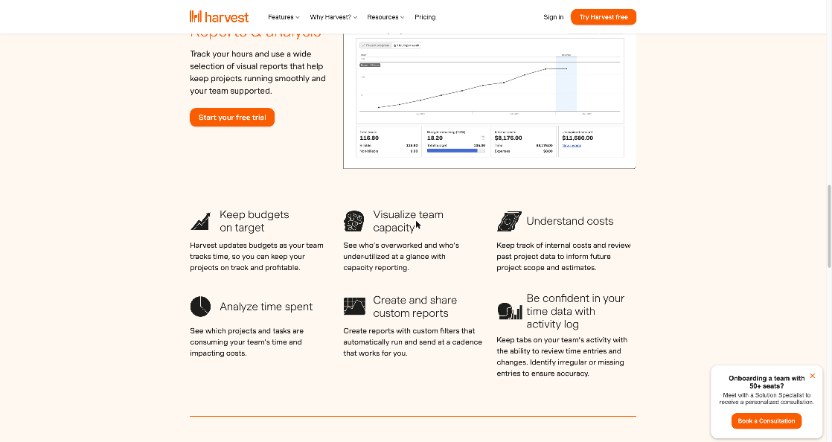Click the Understand costs heading
The width and height of the screenshot is (832, 442).
[570, 221]
